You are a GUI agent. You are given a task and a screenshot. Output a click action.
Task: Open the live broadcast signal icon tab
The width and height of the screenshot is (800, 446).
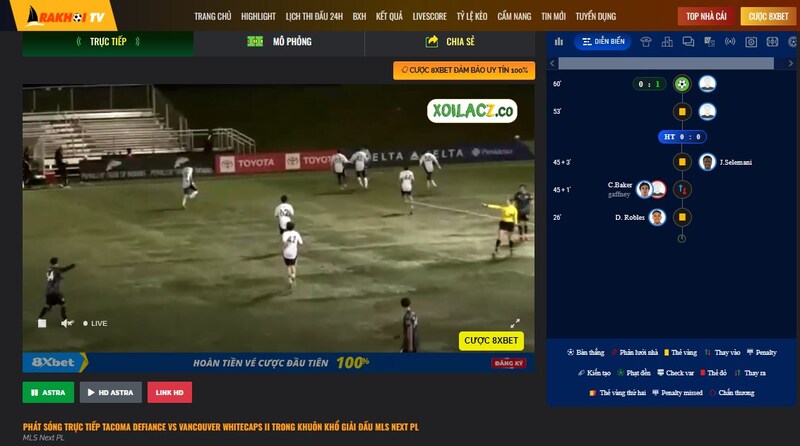click(730, 42)
